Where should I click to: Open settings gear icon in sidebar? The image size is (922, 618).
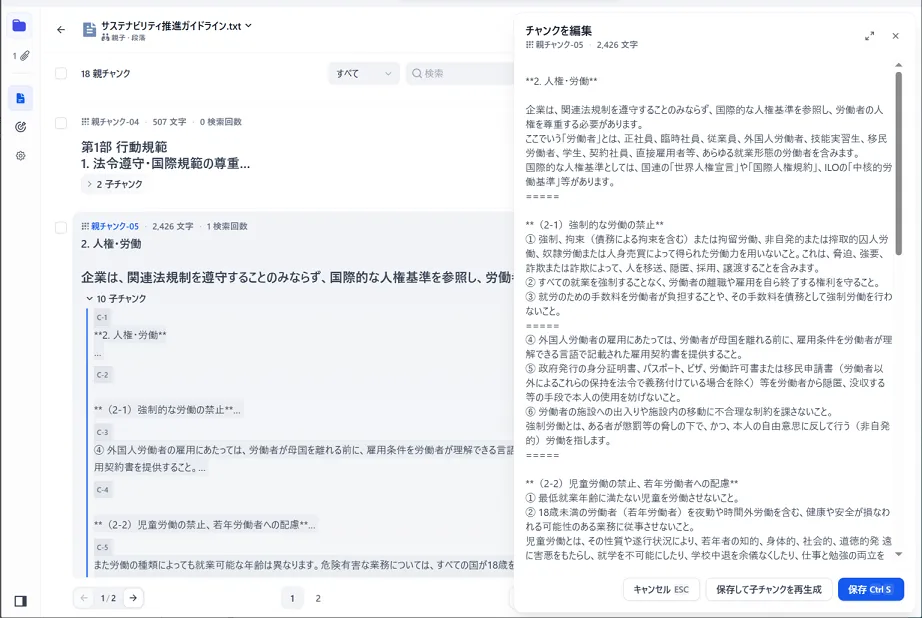[21, 156]
